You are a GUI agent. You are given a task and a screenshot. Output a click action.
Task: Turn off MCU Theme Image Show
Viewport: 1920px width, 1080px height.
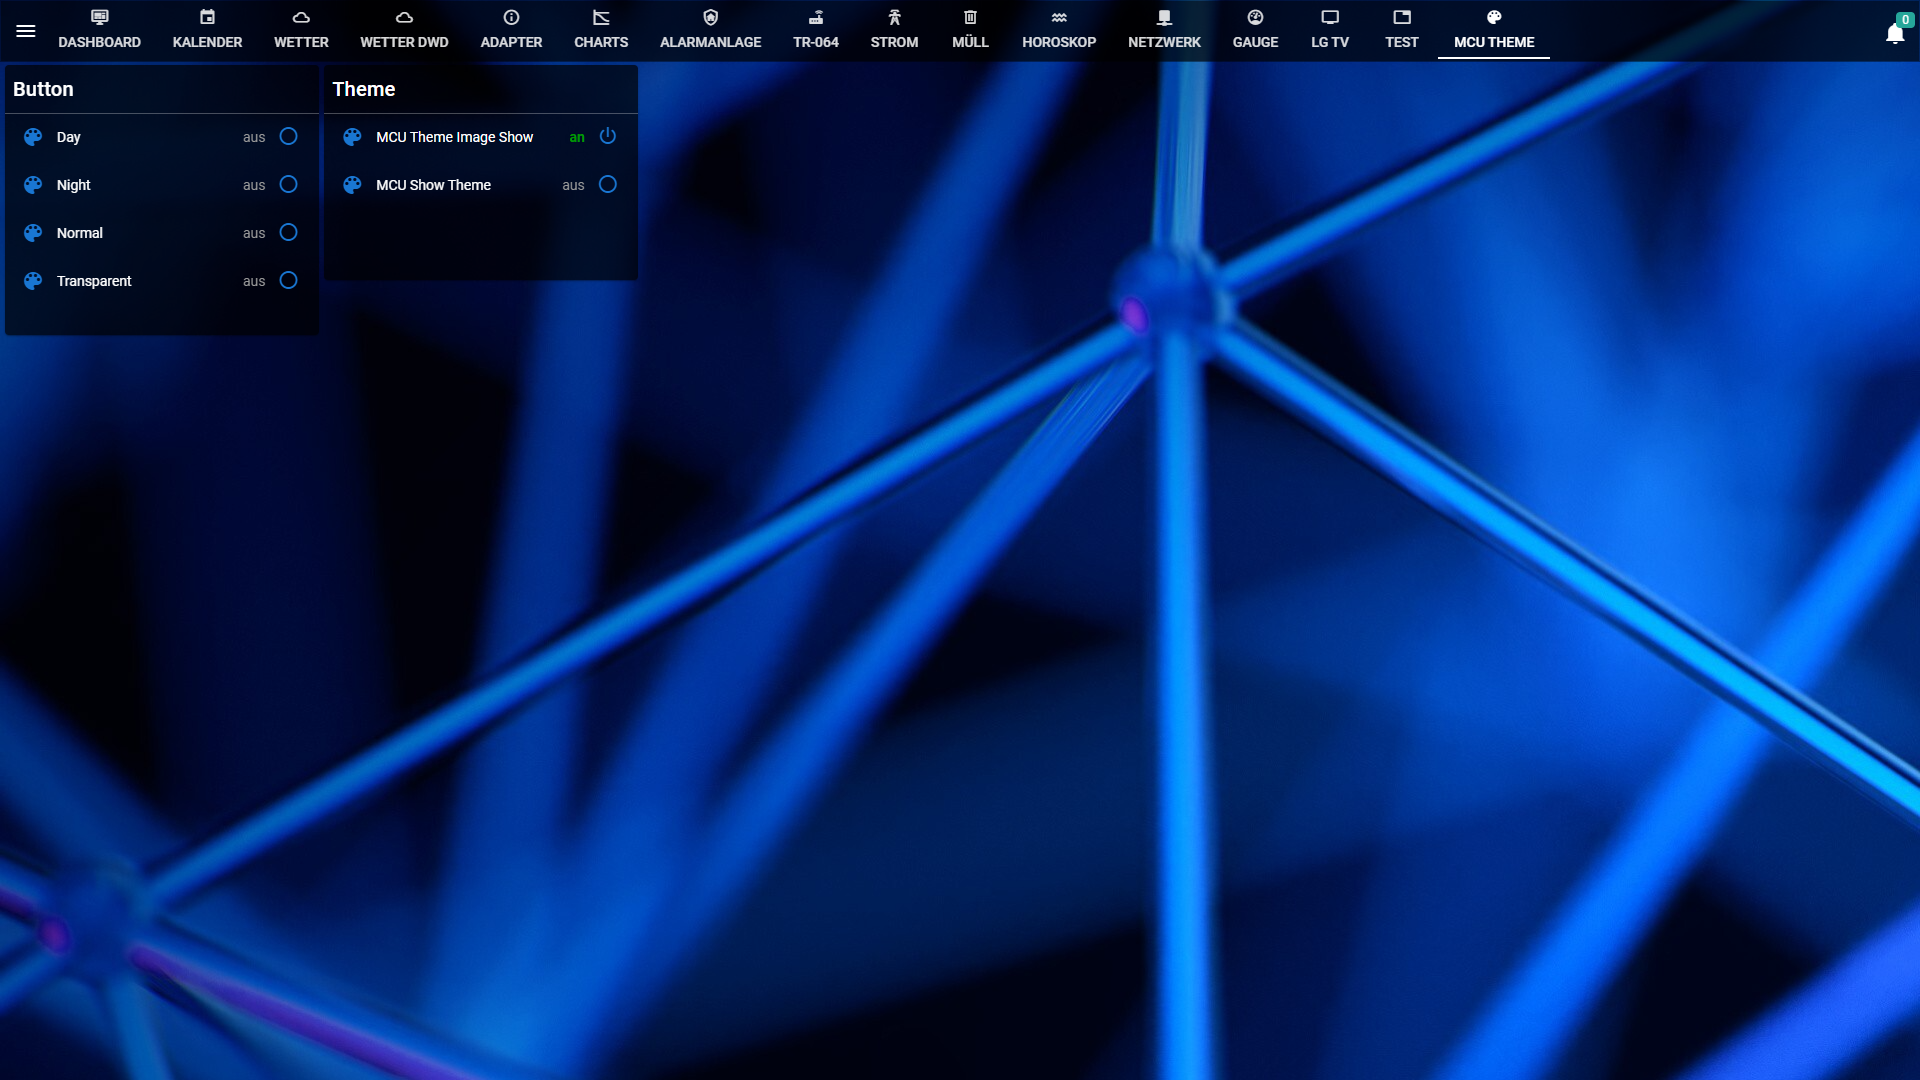click(x=607, y=136)
